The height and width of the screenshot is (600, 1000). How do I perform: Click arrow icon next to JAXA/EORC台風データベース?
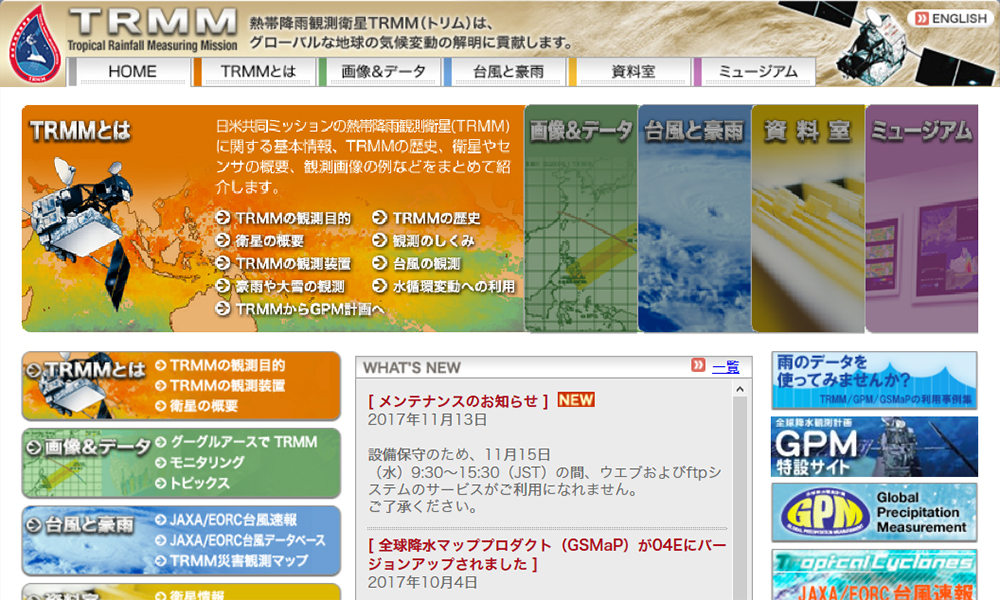[161, 540]
